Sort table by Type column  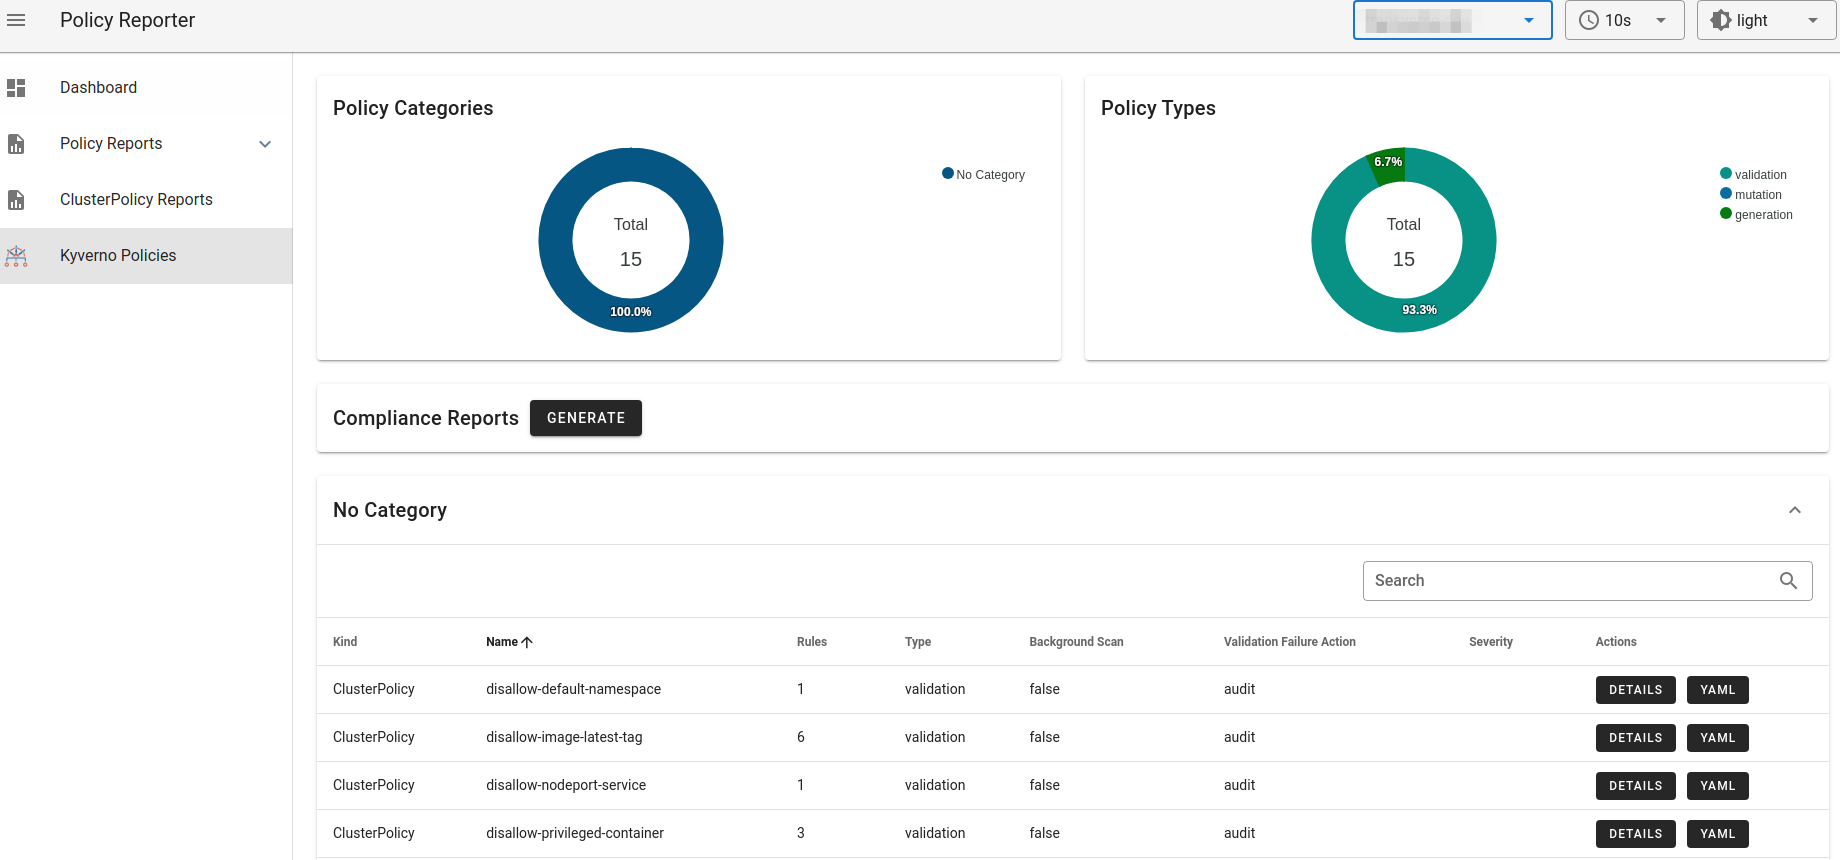tap(918, 642)
